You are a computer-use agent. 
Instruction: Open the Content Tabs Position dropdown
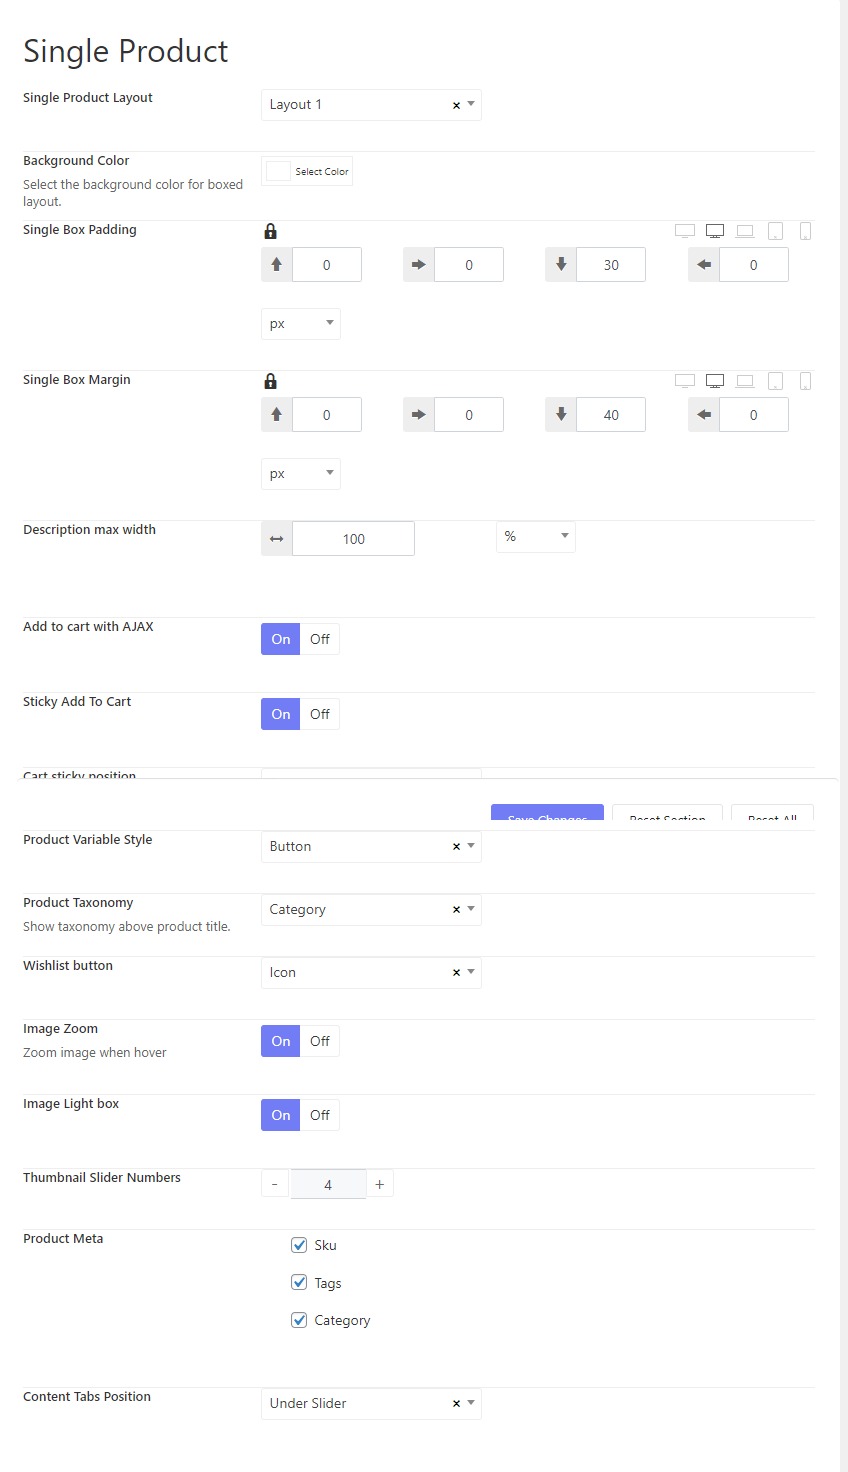tap(371, 1404)
